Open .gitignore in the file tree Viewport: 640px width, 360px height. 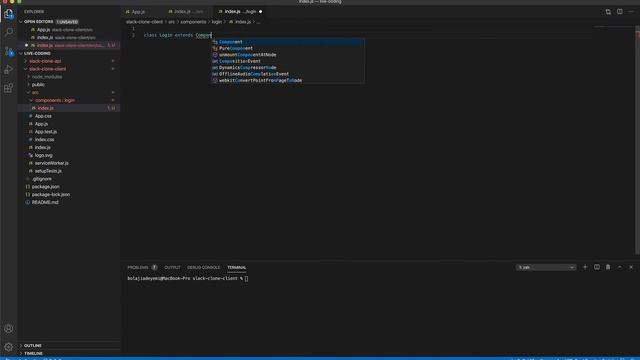pos(41,179)
